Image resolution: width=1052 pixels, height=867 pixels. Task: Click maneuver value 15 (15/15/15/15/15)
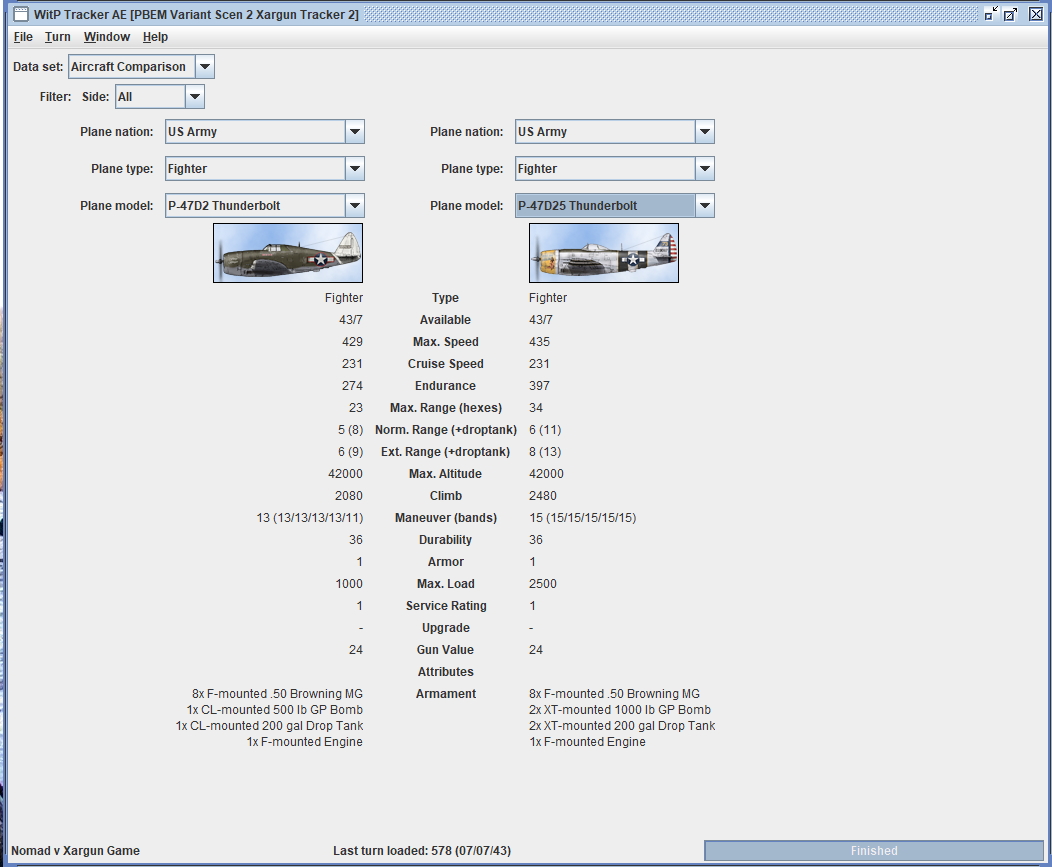[x=582, y=518]
